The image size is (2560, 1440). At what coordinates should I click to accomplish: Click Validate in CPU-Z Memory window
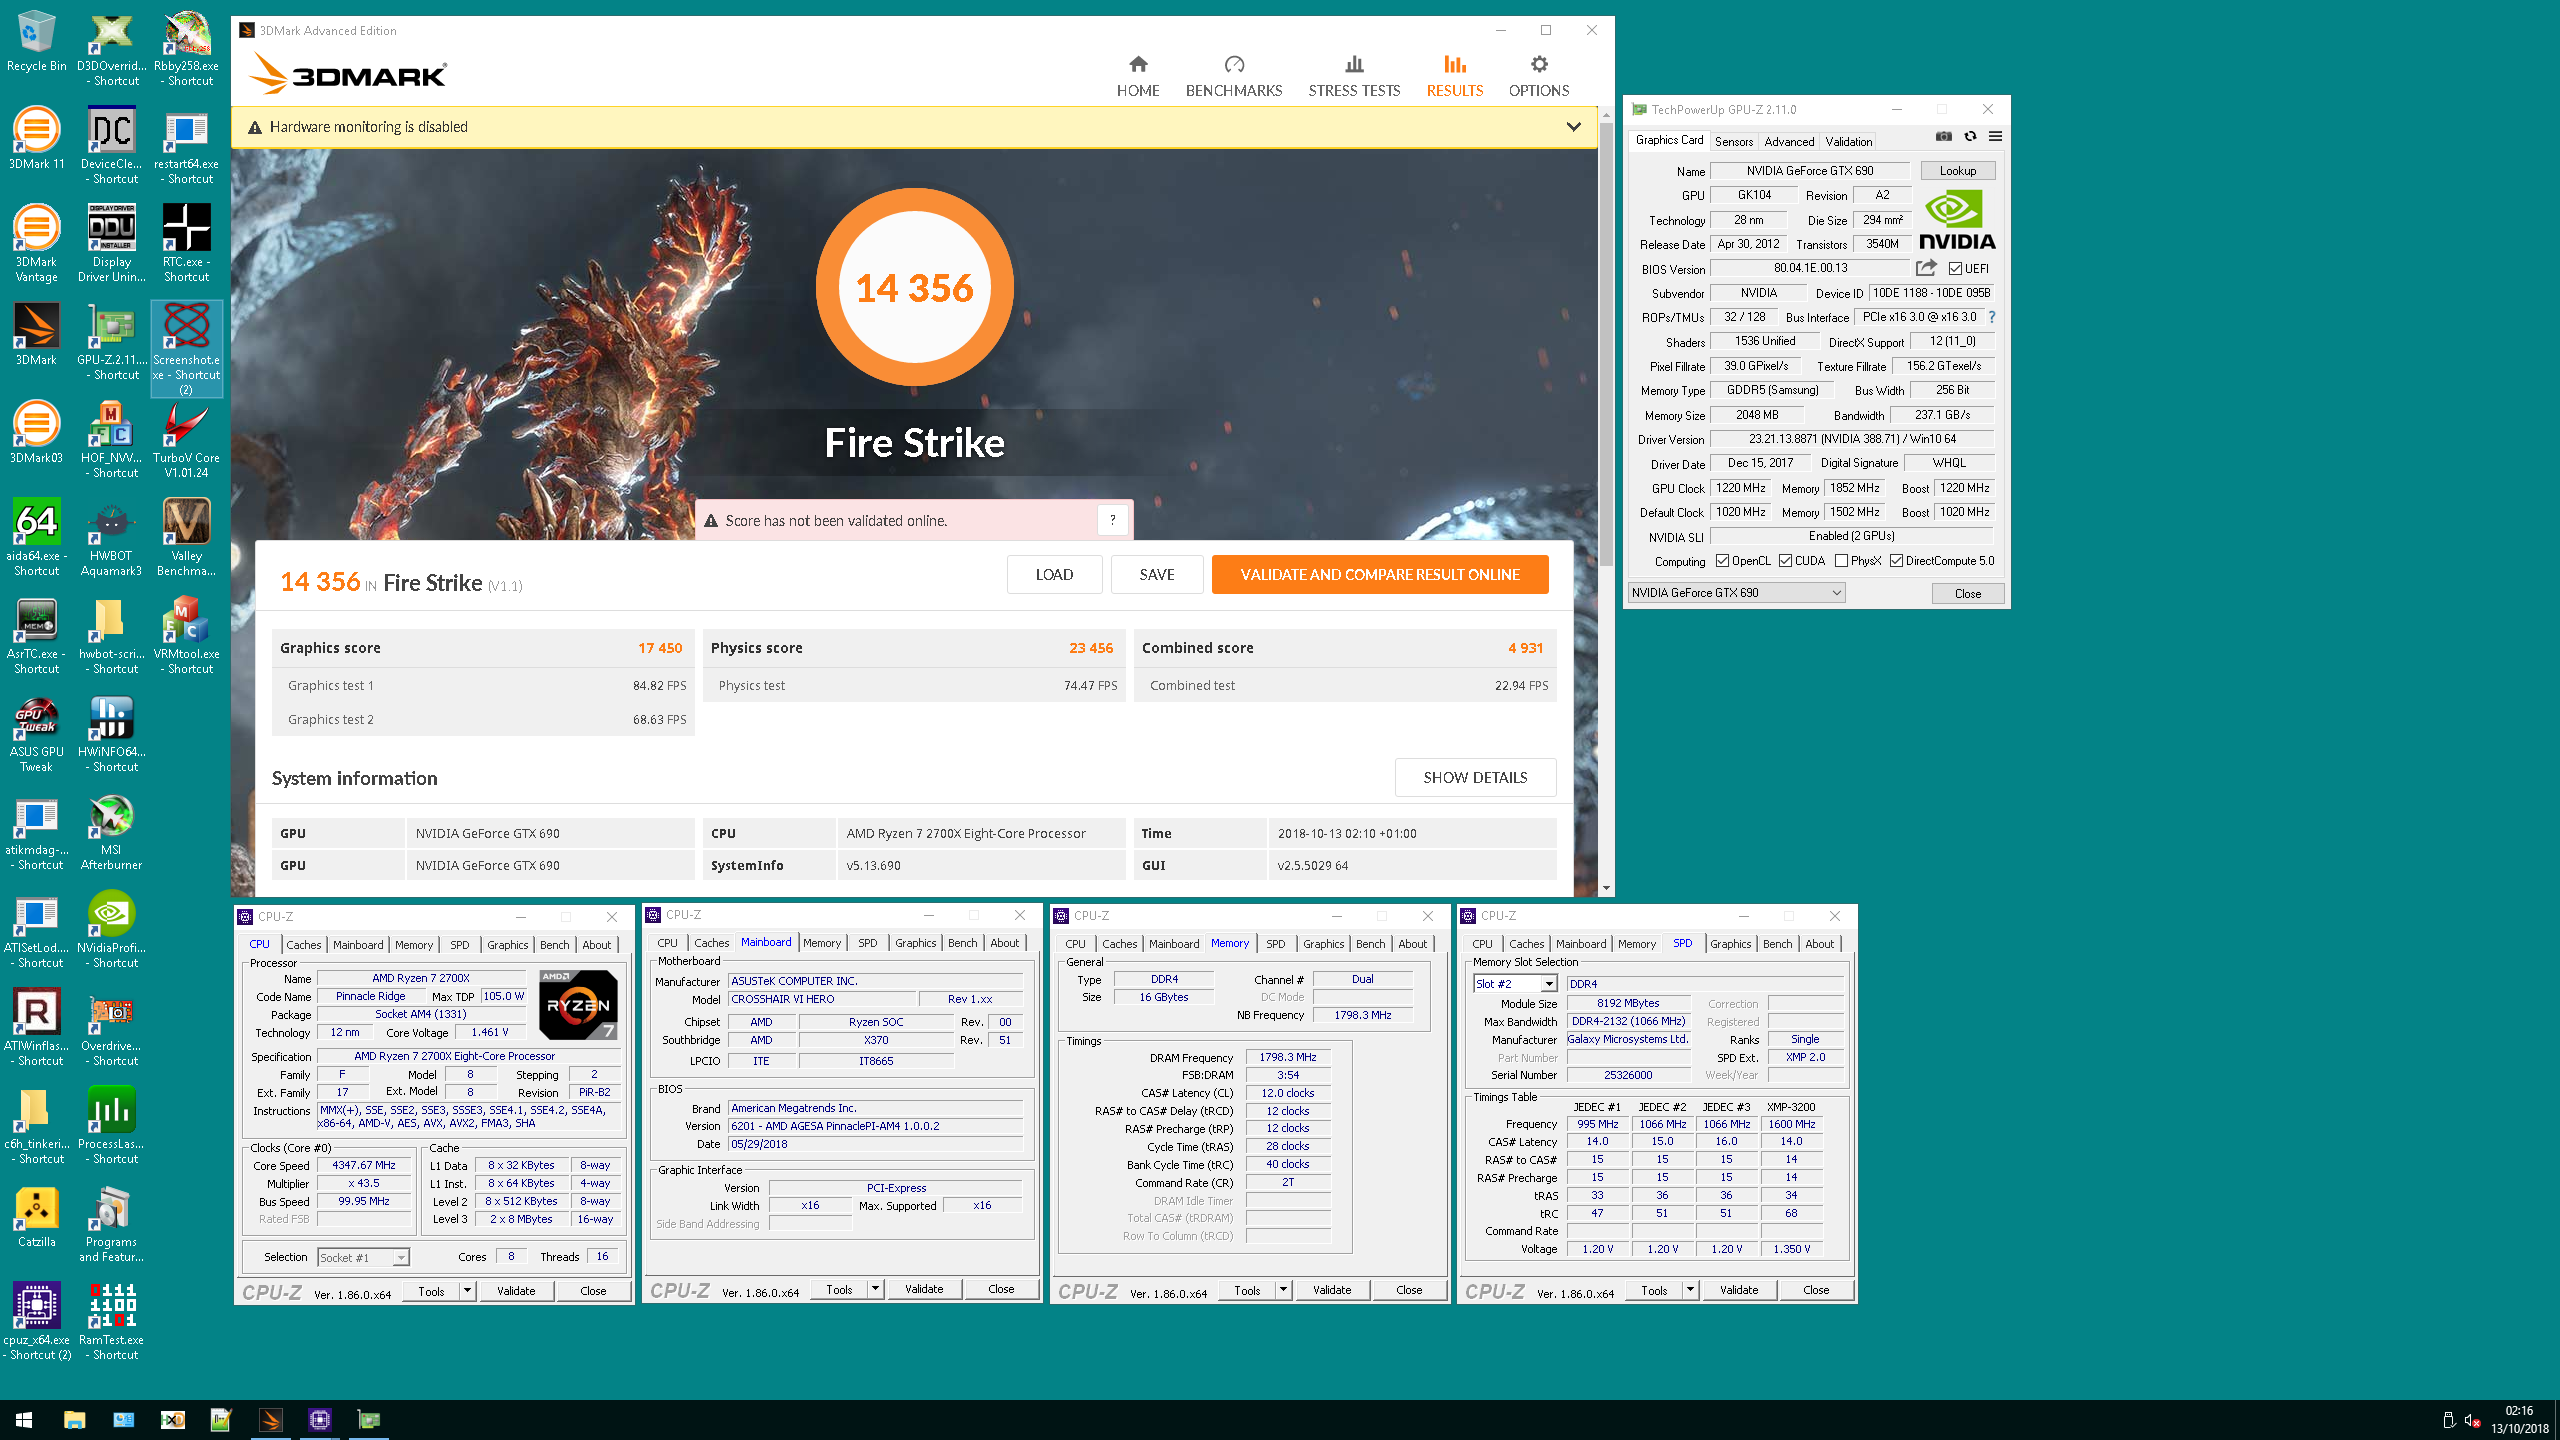pyautogui.click(x=1331, y=1290)
